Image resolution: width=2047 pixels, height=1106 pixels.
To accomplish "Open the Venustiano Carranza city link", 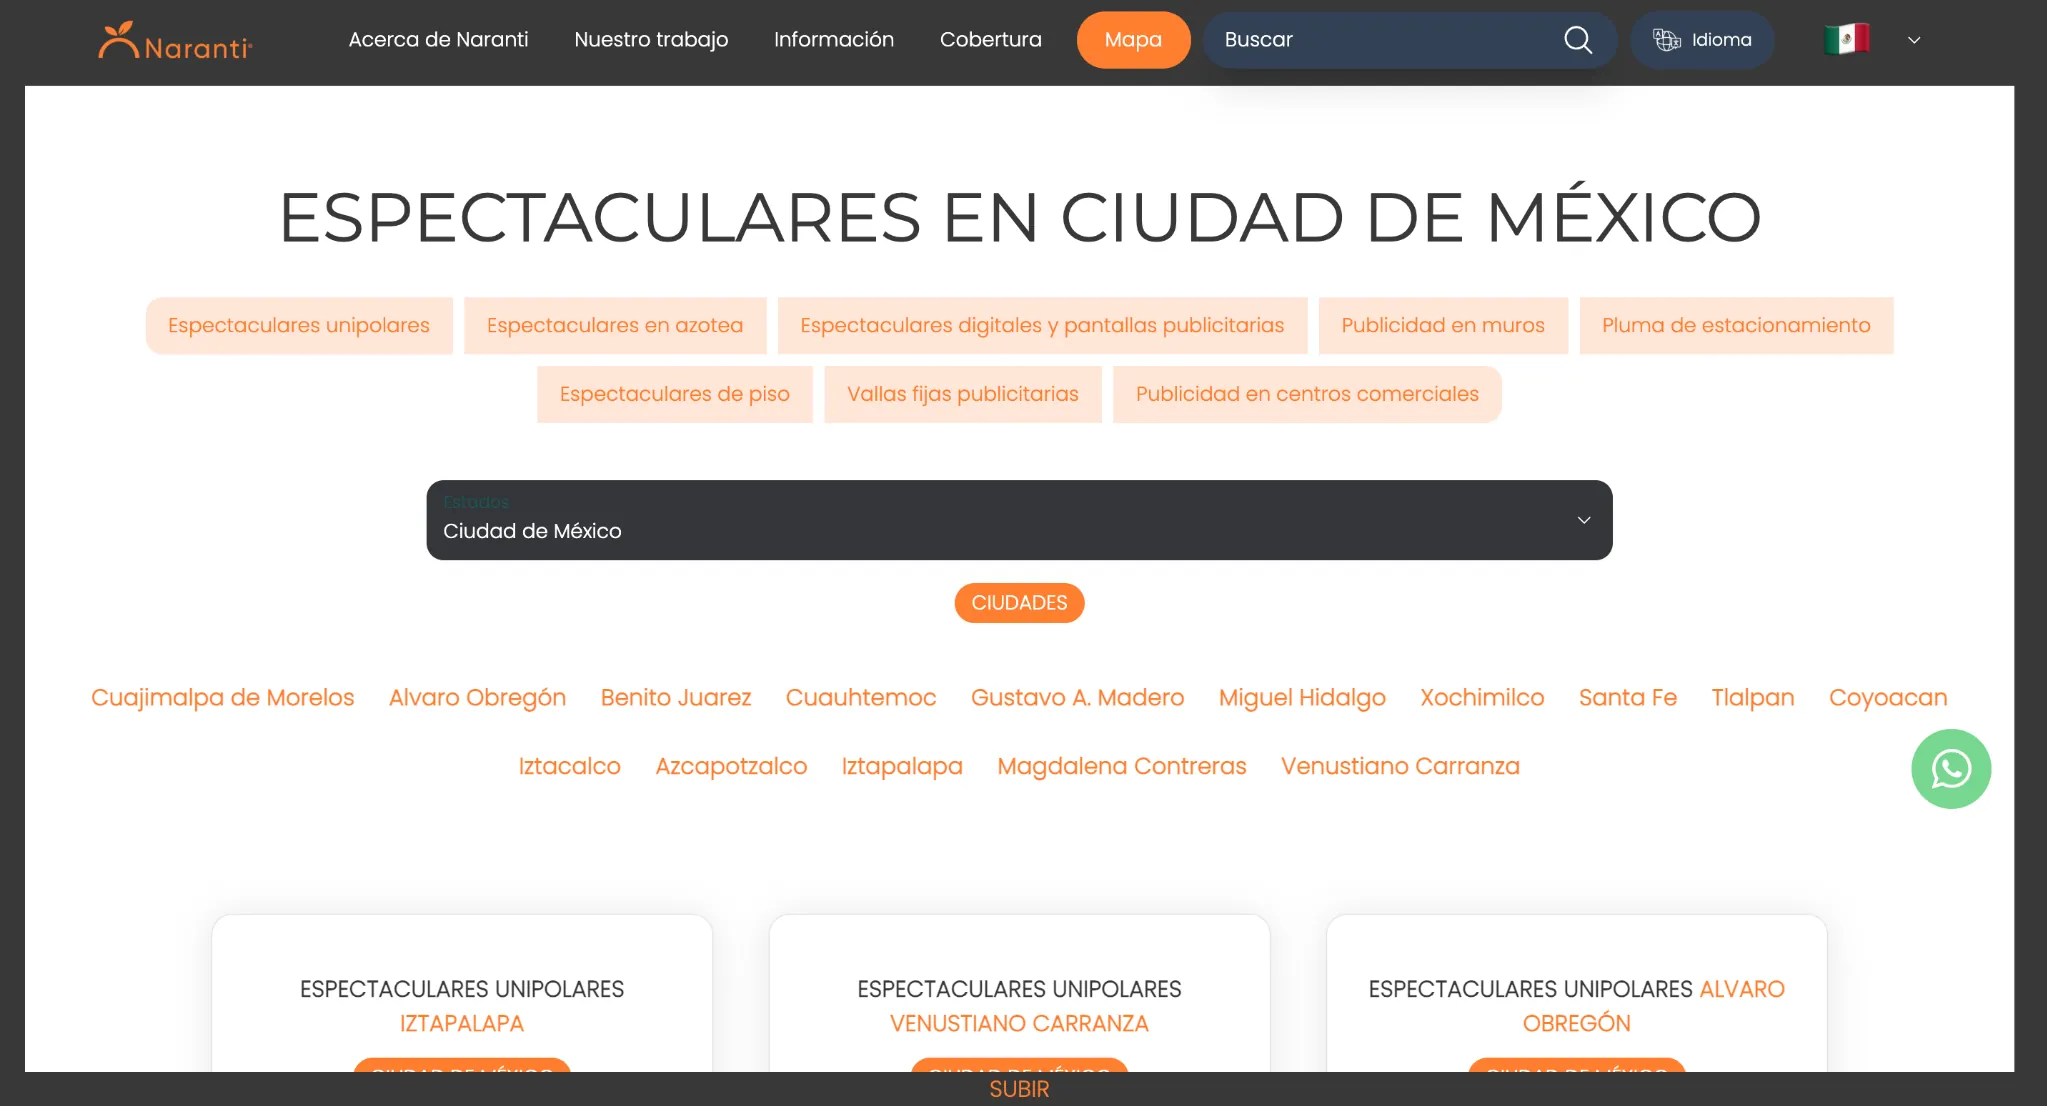I will click(x=1400, y=765).
